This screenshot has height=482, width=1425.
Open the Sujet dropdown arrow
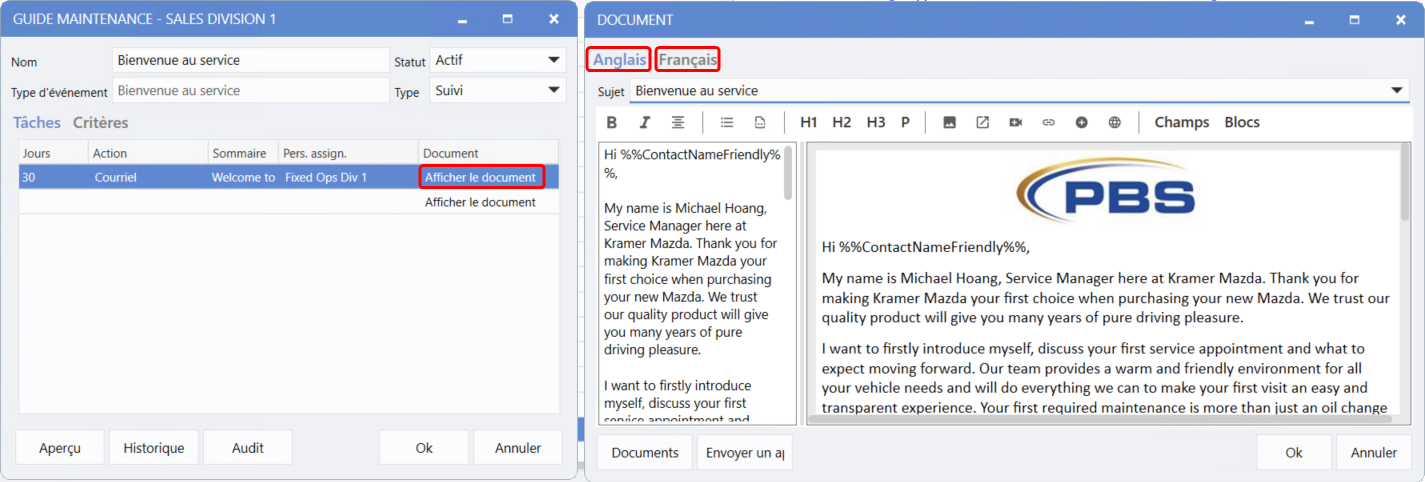(x=1398, y=91)
